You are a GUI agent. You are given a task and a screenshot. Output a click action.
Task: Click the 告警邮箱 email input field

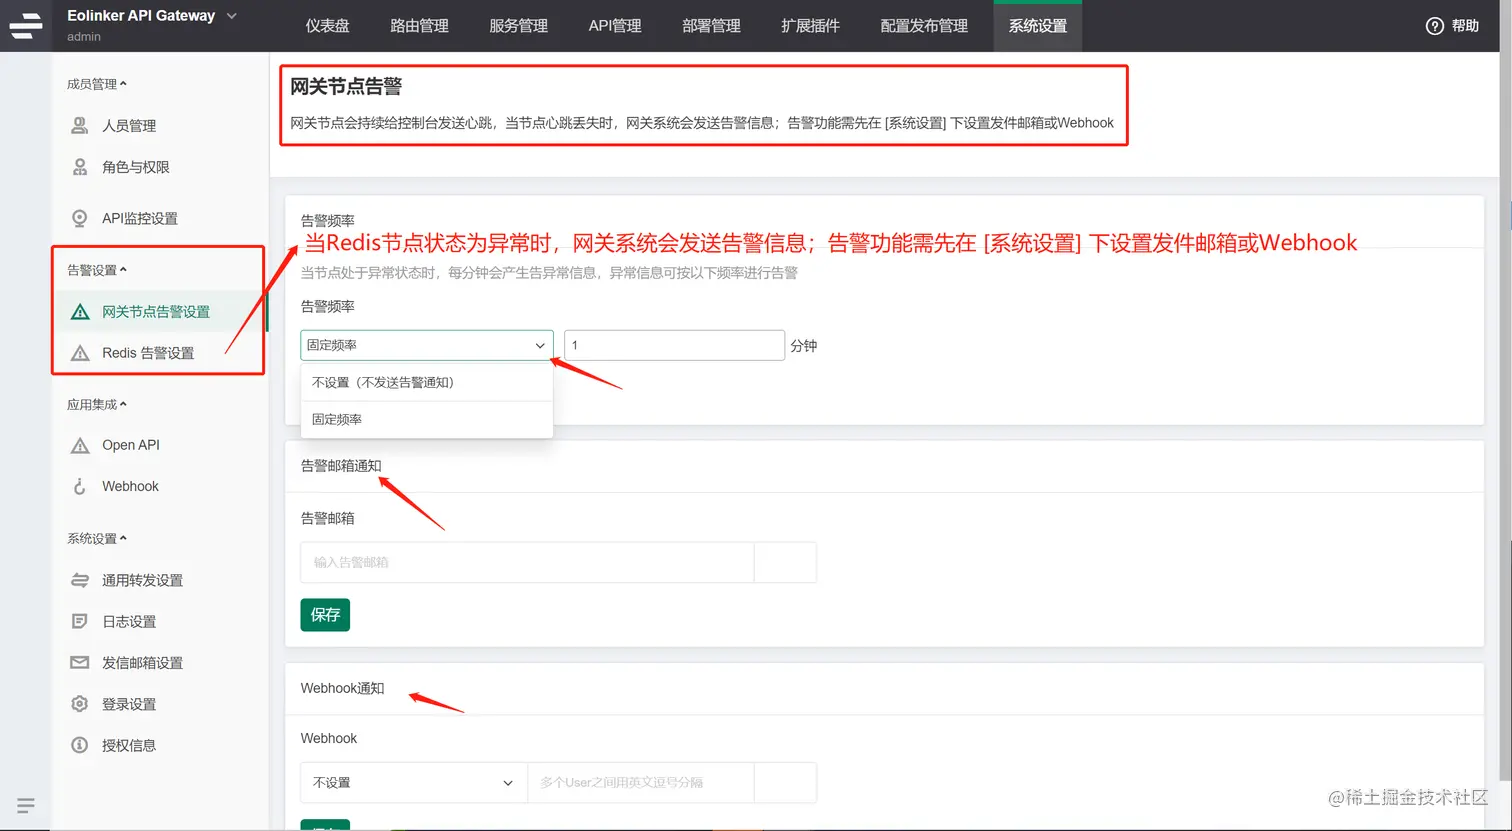click(x=527, y=562)
